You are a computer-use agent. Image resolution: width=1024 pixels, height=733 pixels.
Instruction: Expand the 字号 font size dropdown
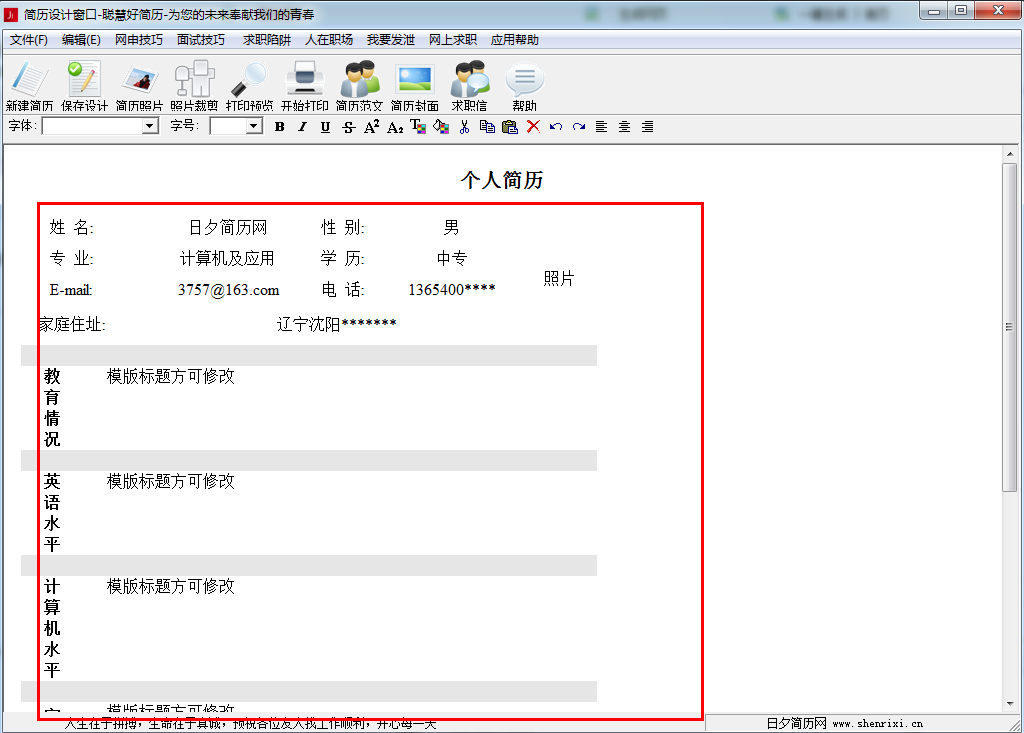click(x=253, y=126)
